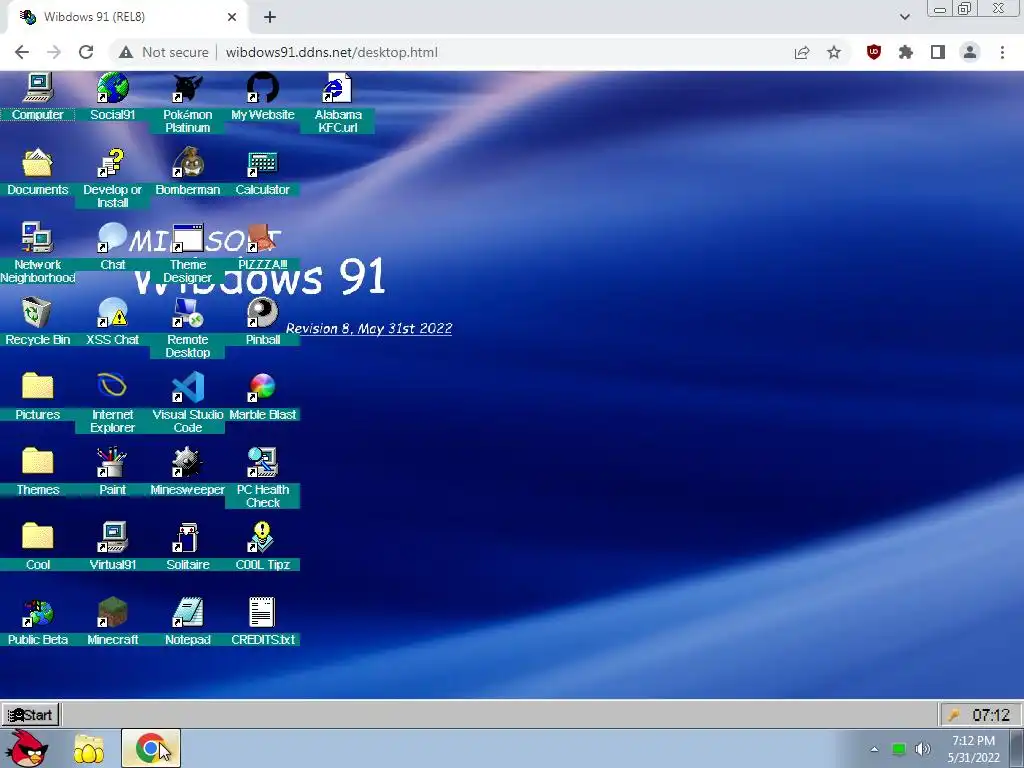
Task: Open the 7:12 PM system clock
Action: pos(974,749)
